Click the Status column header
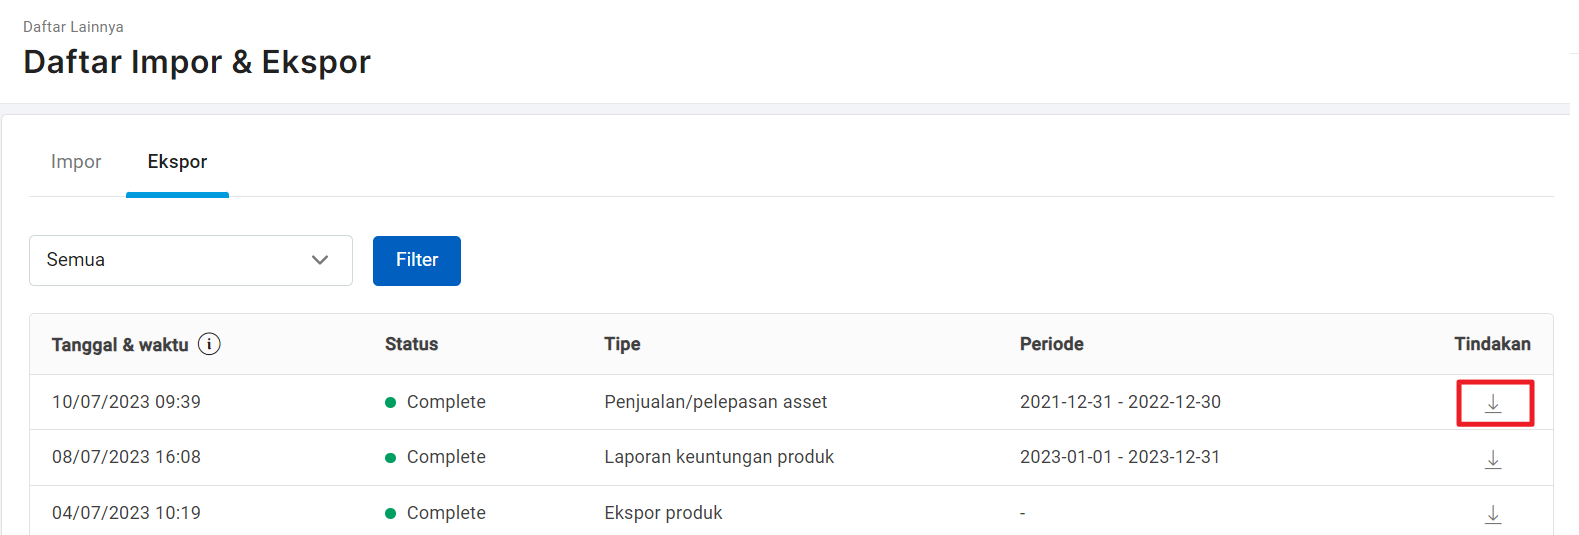Image resolution: width=1579 pixels, height=535 pixels. 411,344
